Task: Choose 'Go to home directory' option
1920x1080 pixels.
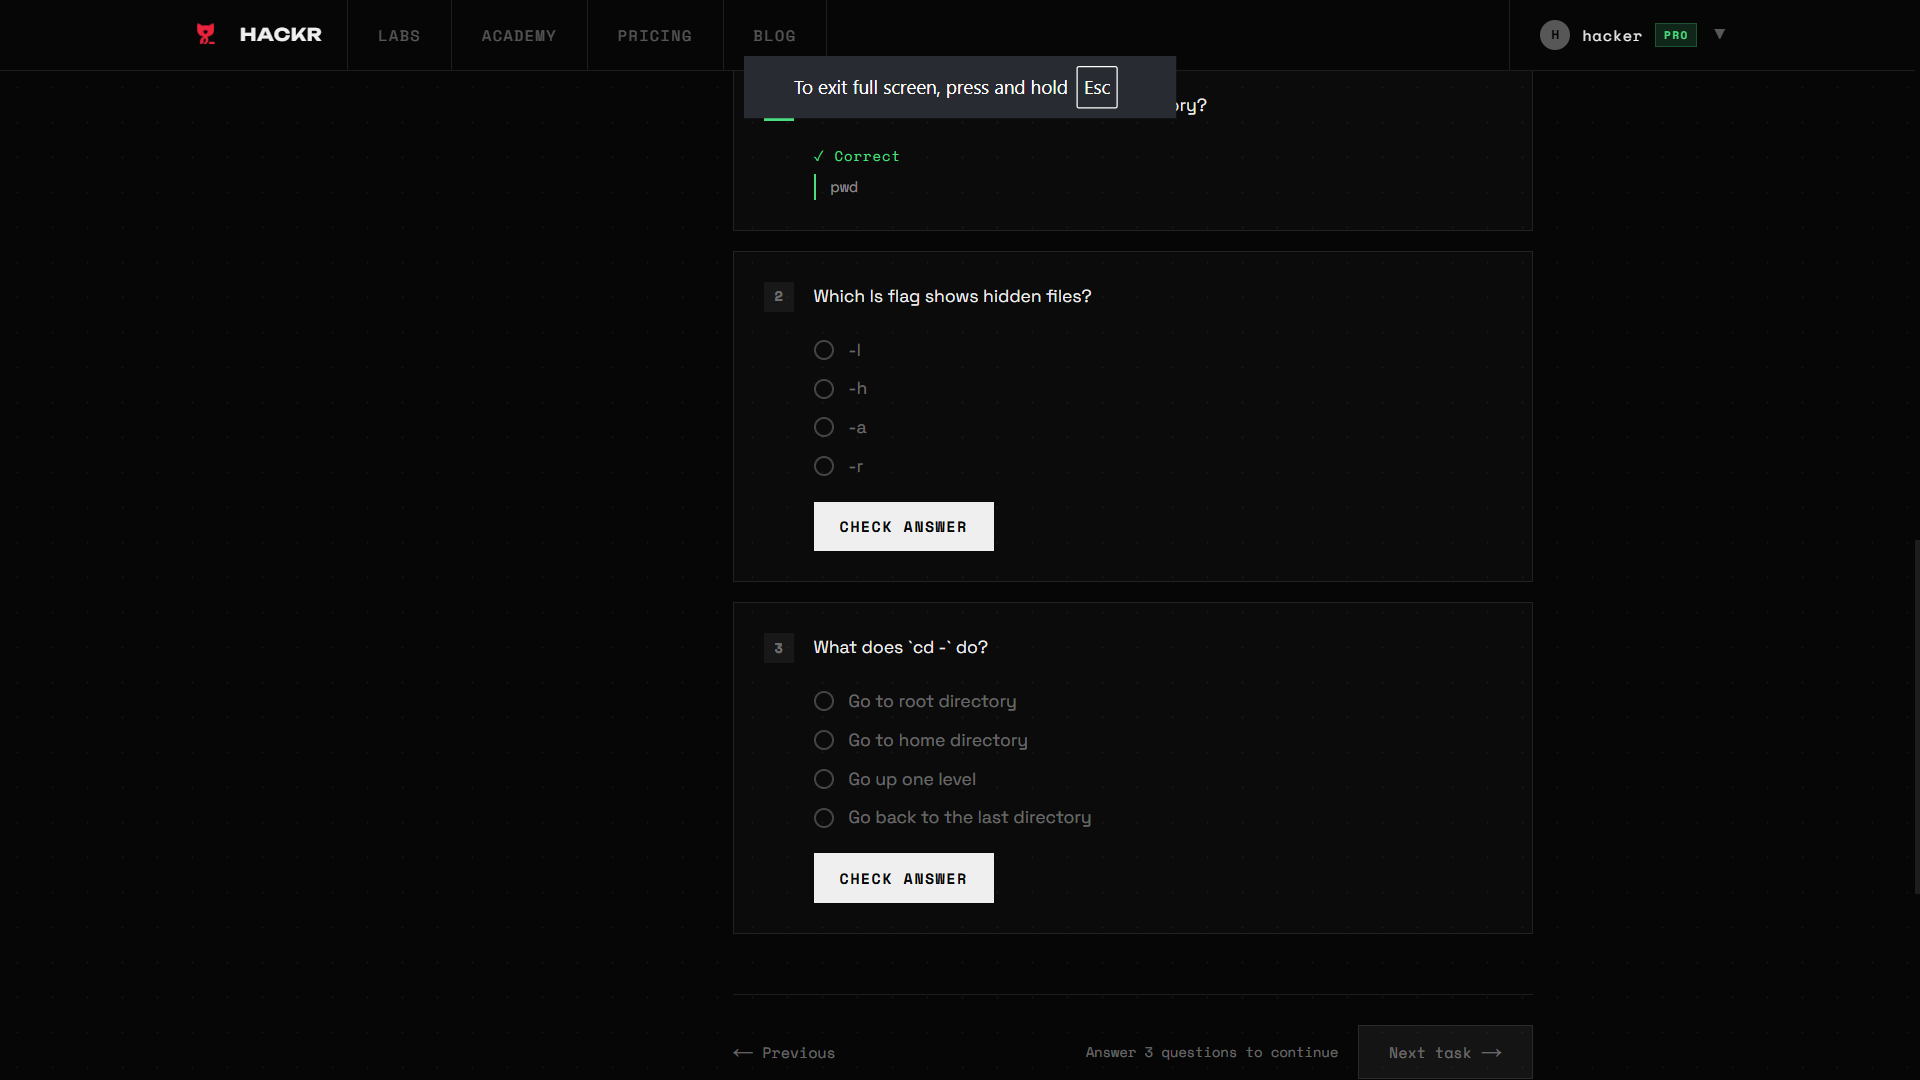Action: coord(824,740)
